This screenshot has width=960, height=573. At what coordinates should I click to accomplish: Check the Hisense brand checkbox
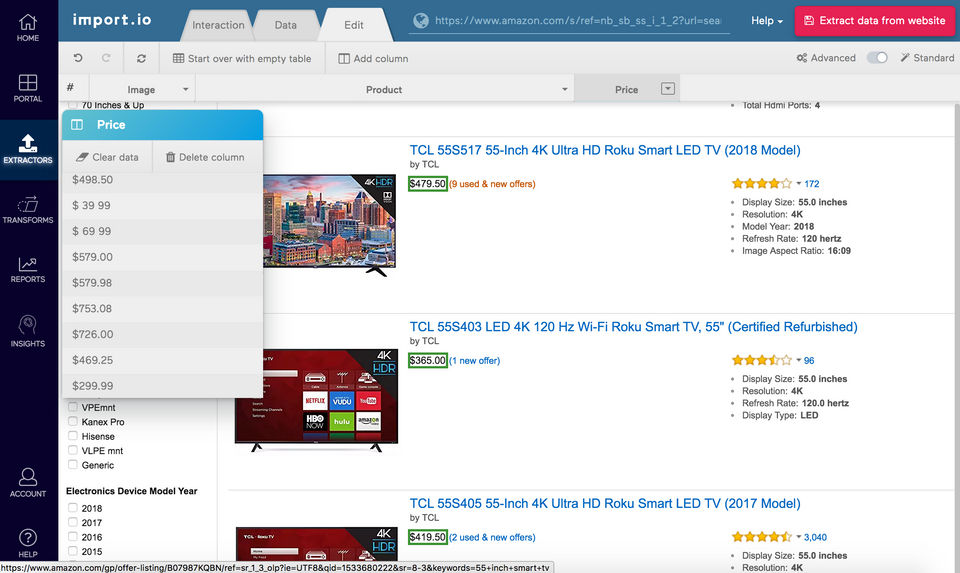click(73, 436)
